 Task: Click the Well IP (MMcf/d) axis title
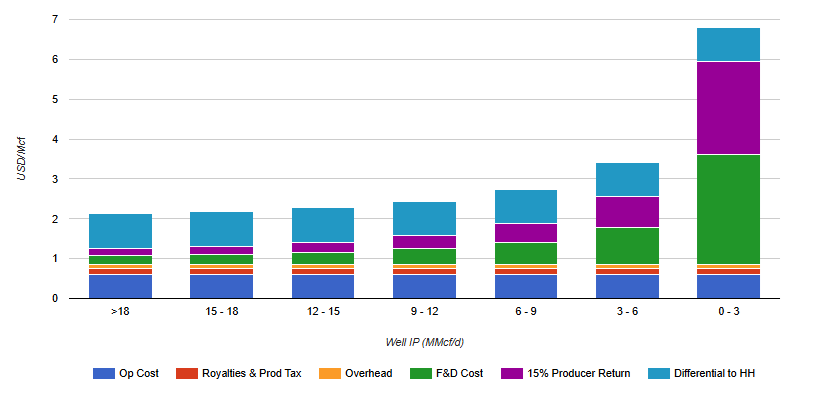(x=424, y=342)
